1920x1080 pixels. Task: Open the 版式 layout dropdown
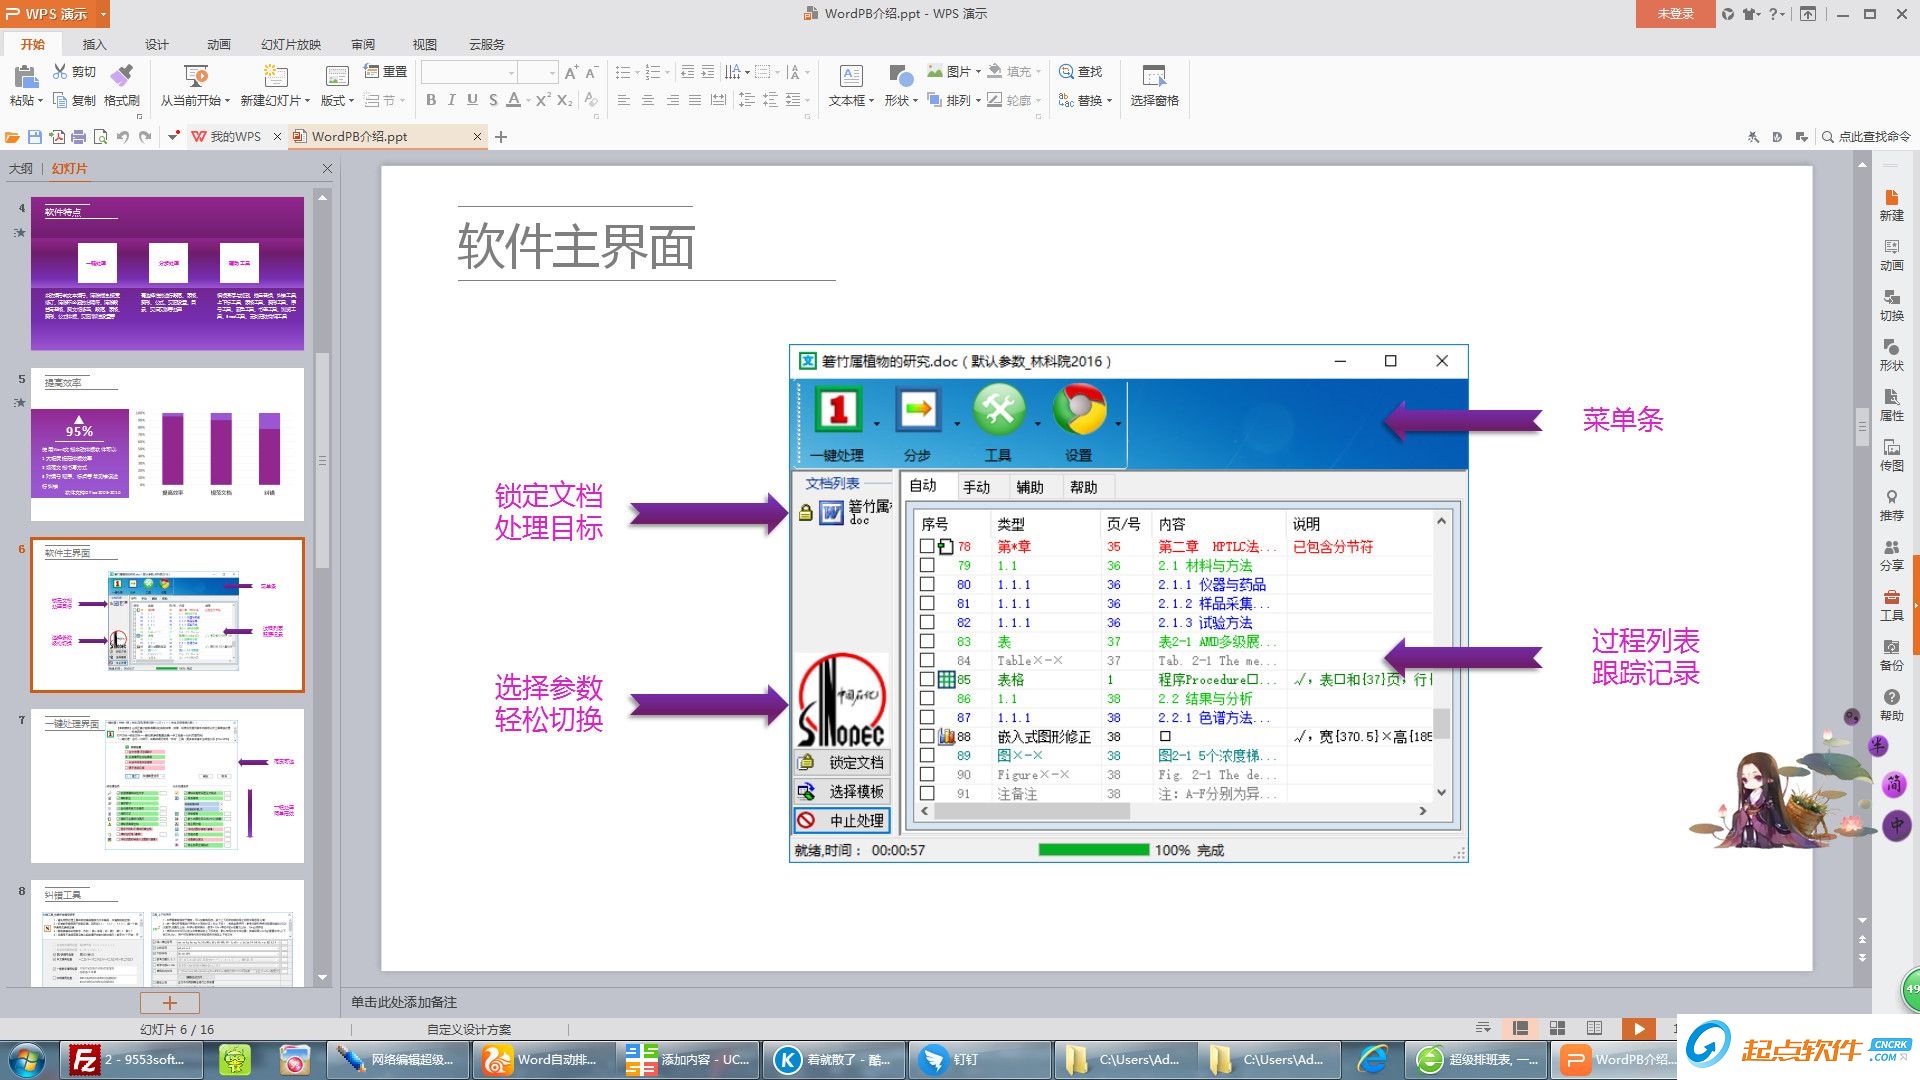(x=337, y=100)
